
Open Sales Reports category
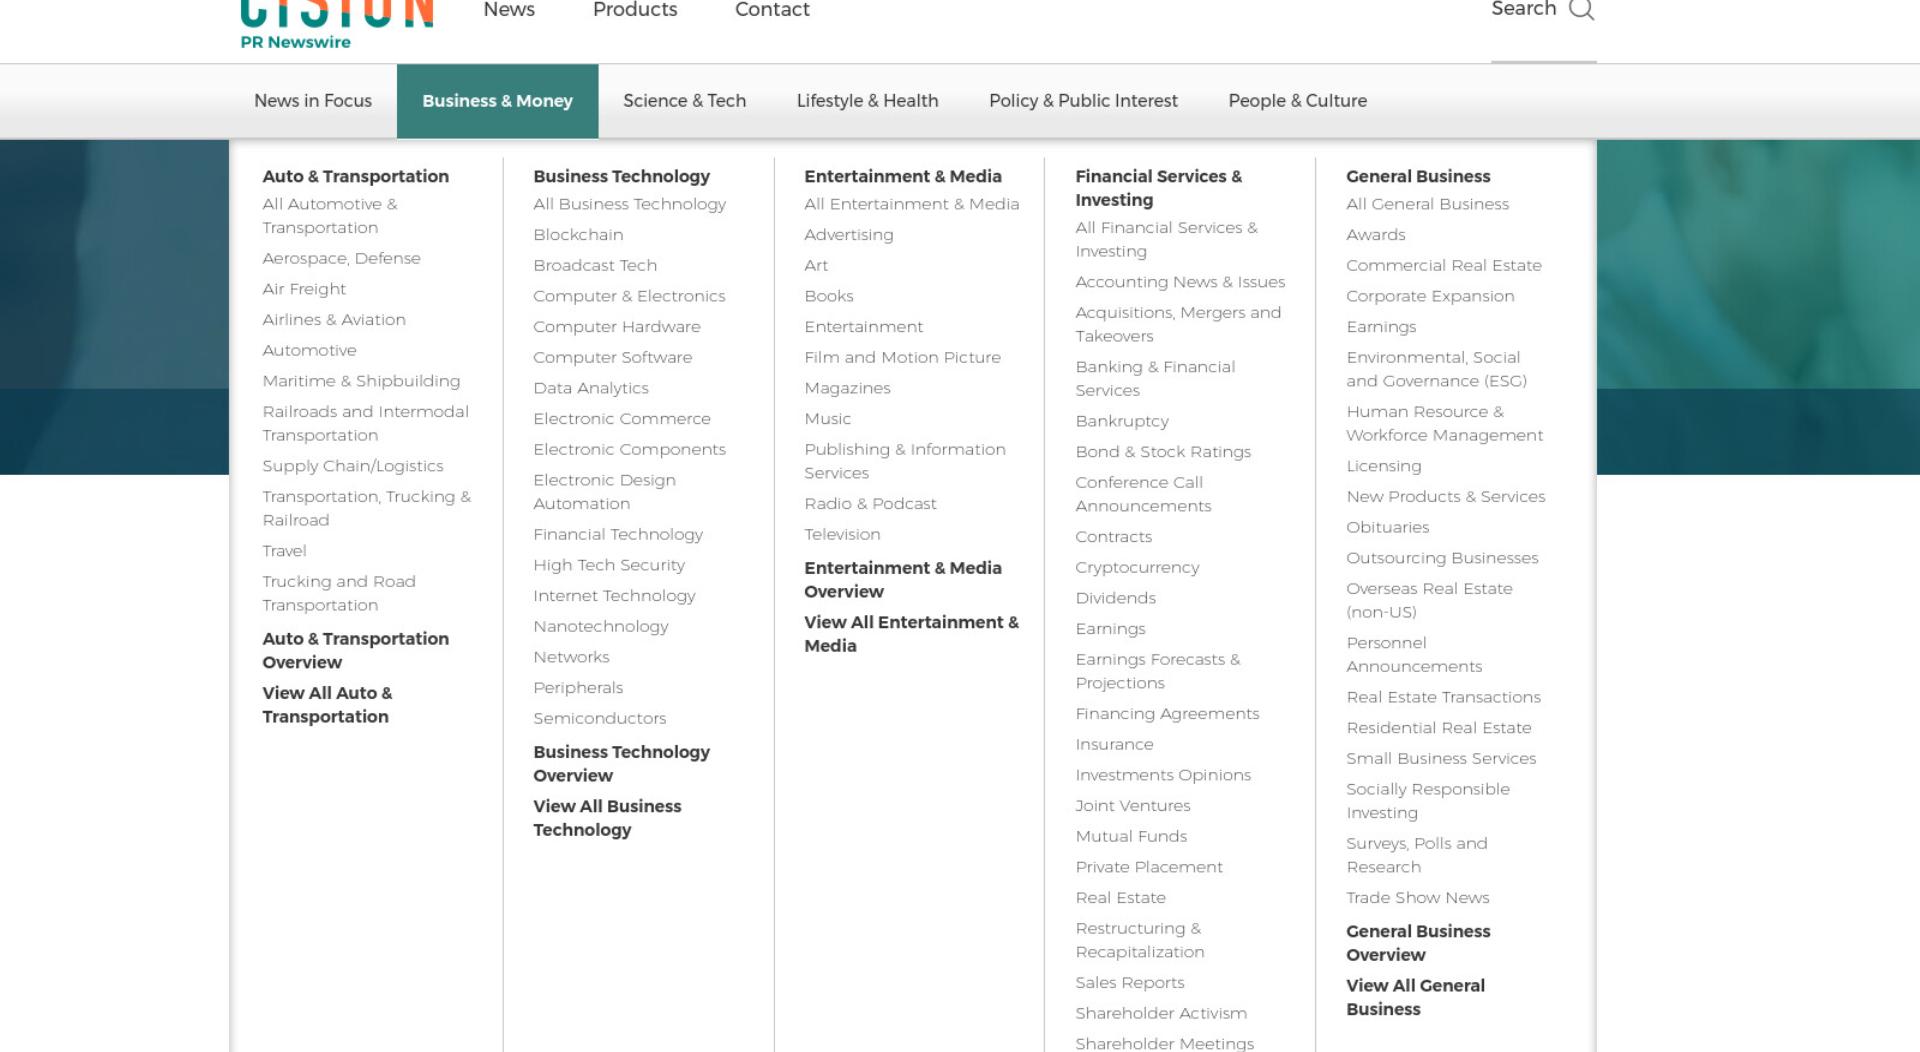pos(1130,984)
